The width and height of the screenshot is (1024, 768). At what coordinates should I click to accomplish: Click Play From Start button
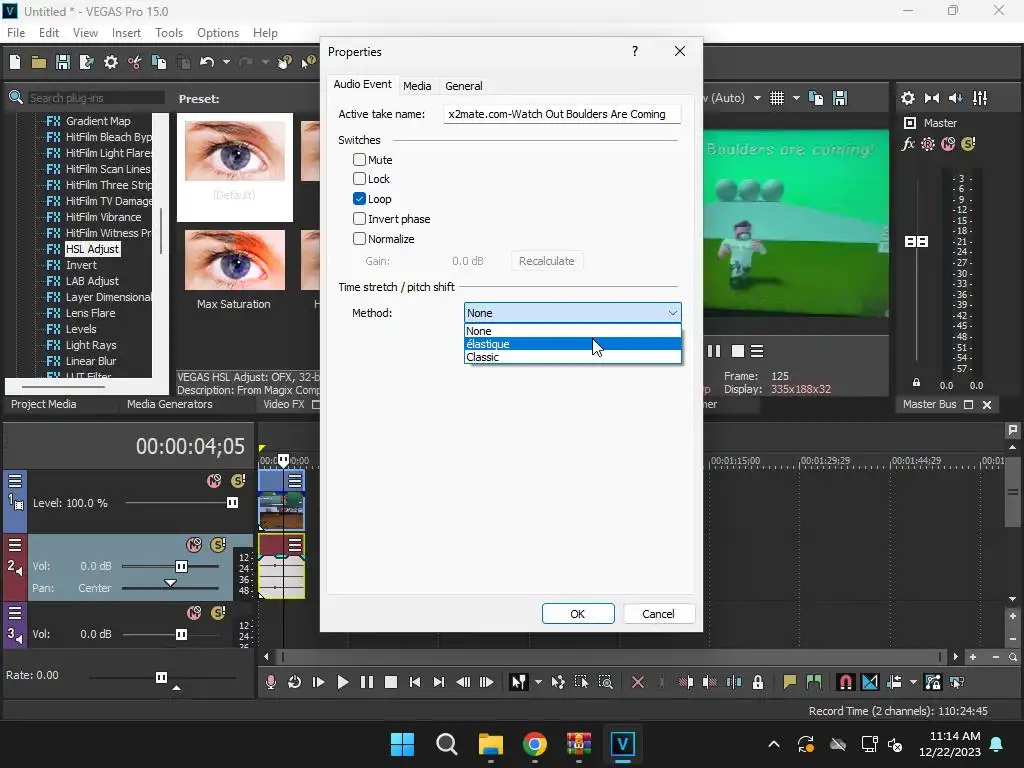click(319, 682)
